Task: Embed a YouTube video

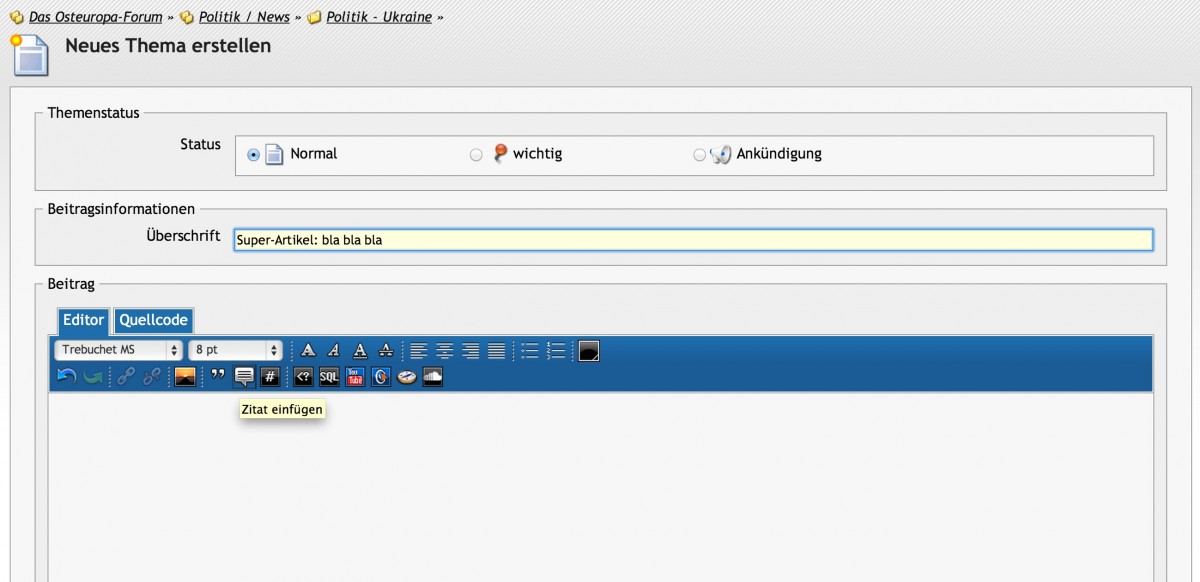Action: coord(355,377)
